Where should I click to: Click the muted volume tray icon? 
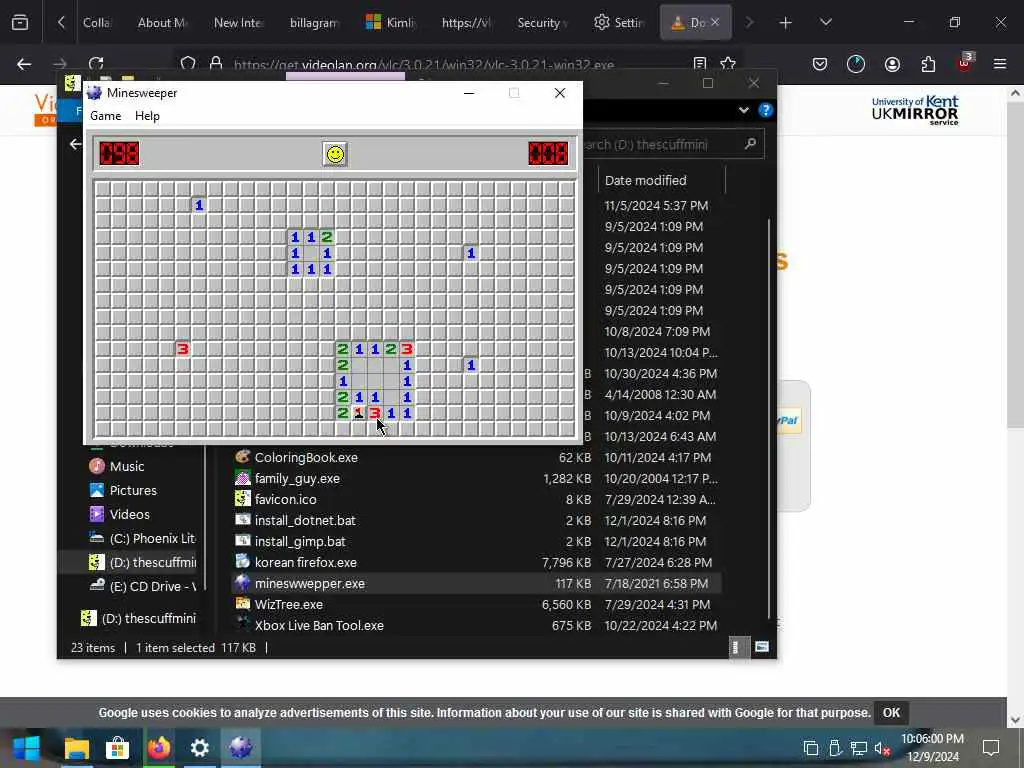(882, 748)
